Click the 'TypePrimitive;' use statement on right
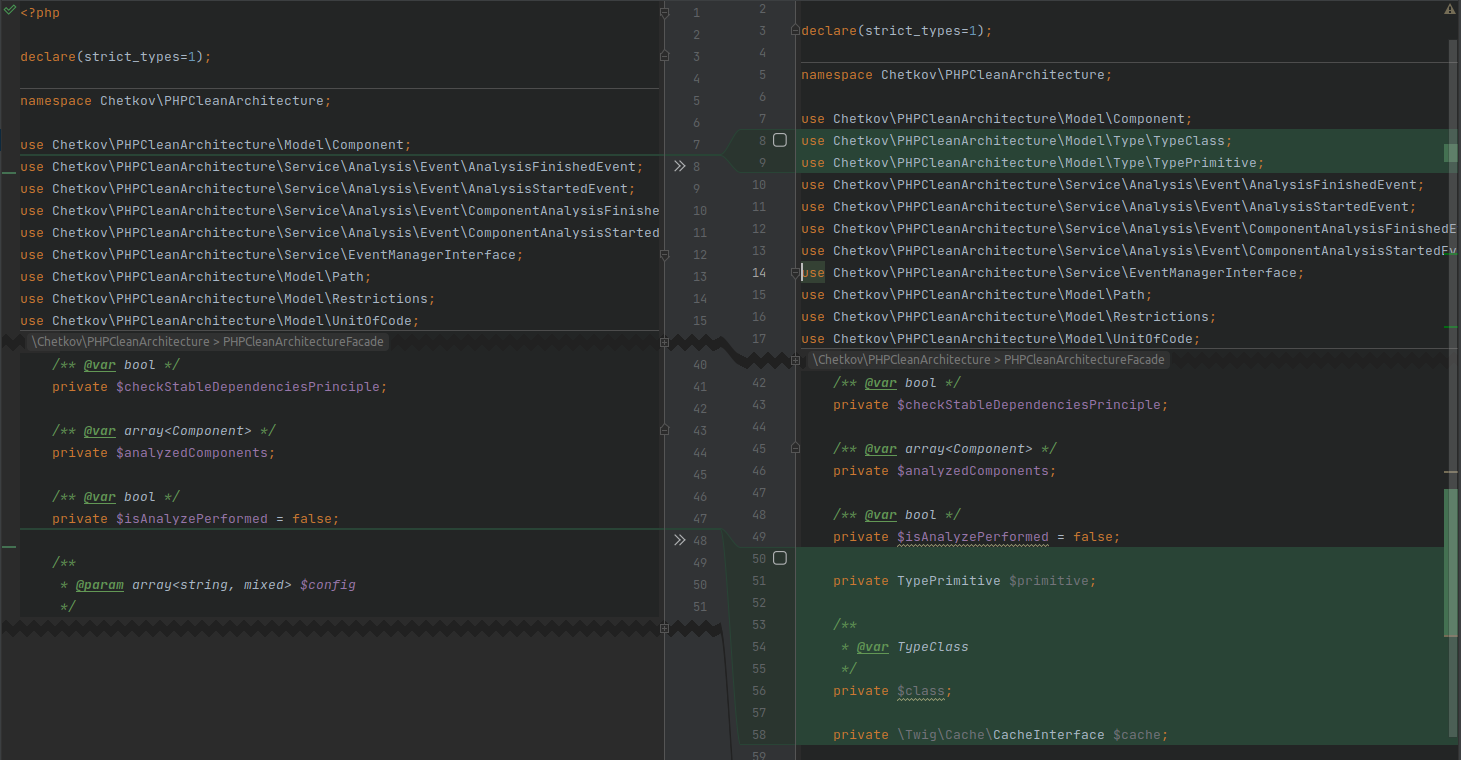This screenshot has width=1461, height=760. 1032,163
